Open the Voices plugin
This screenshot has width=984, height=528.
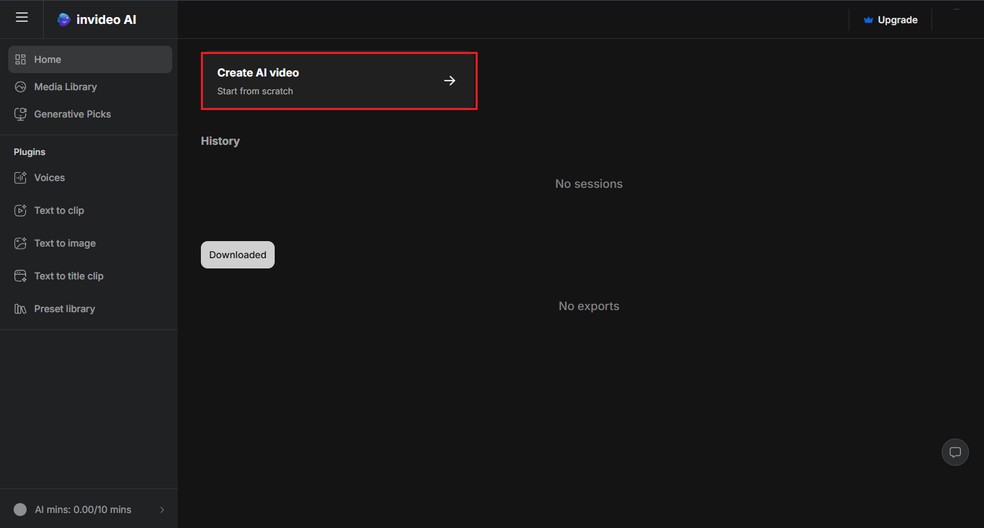(90, 178)
